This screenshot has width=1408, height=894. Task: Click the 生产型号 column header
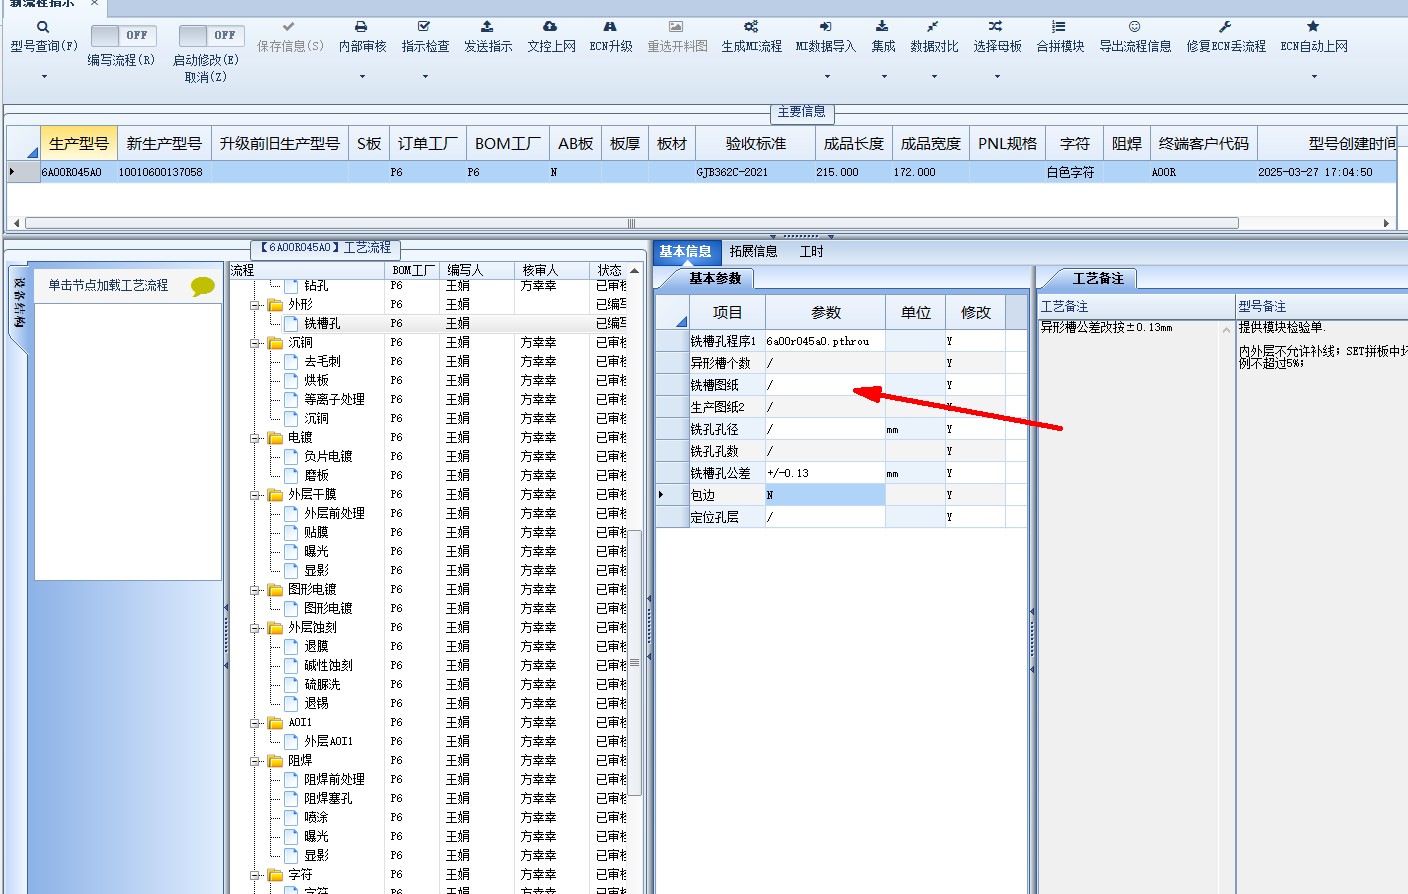79,144
